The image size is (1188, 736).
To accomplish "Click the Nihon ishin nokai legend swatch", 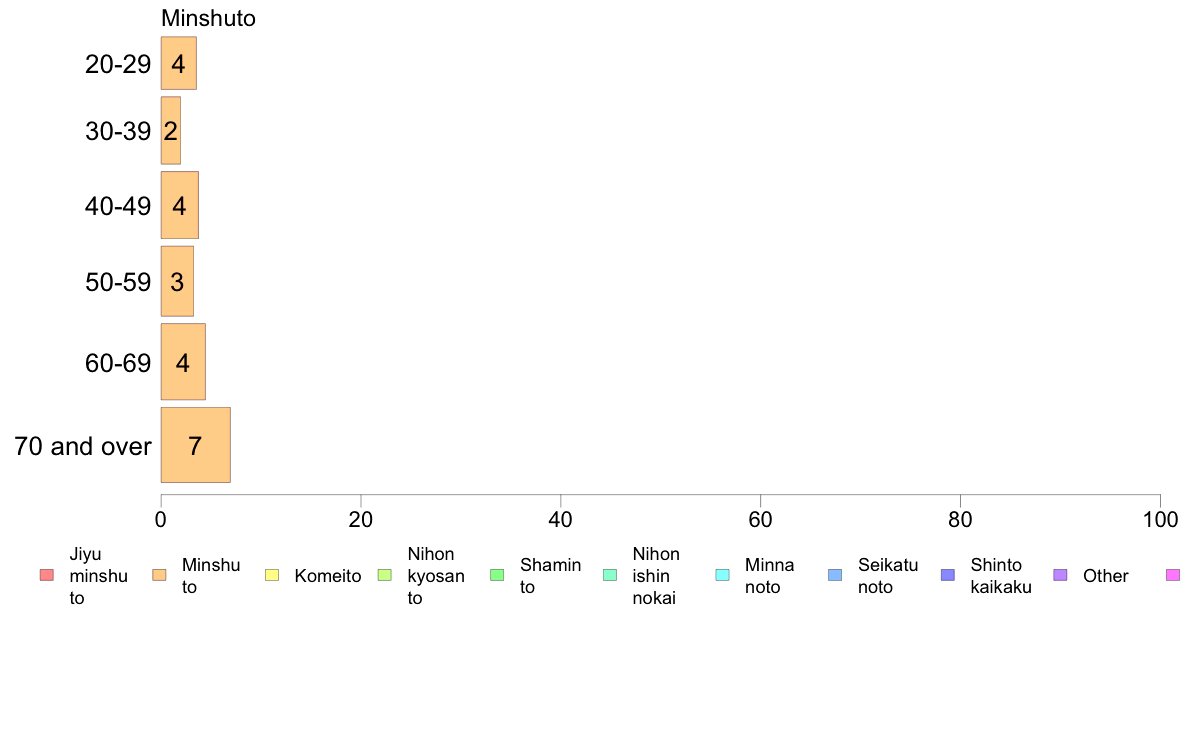I will coord(610,575).
